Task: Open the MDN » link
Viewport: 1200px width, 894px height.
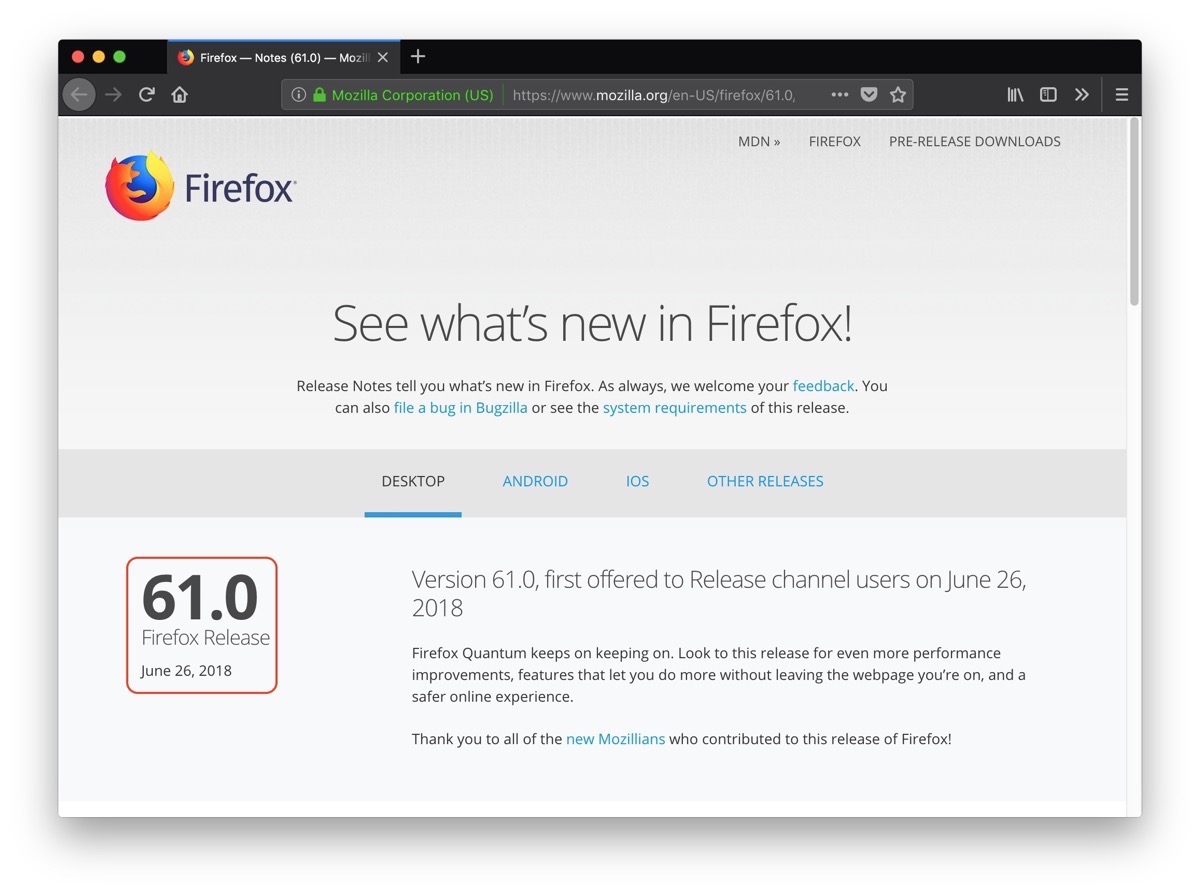Action: pyautogui.click(x=759, y=141)
